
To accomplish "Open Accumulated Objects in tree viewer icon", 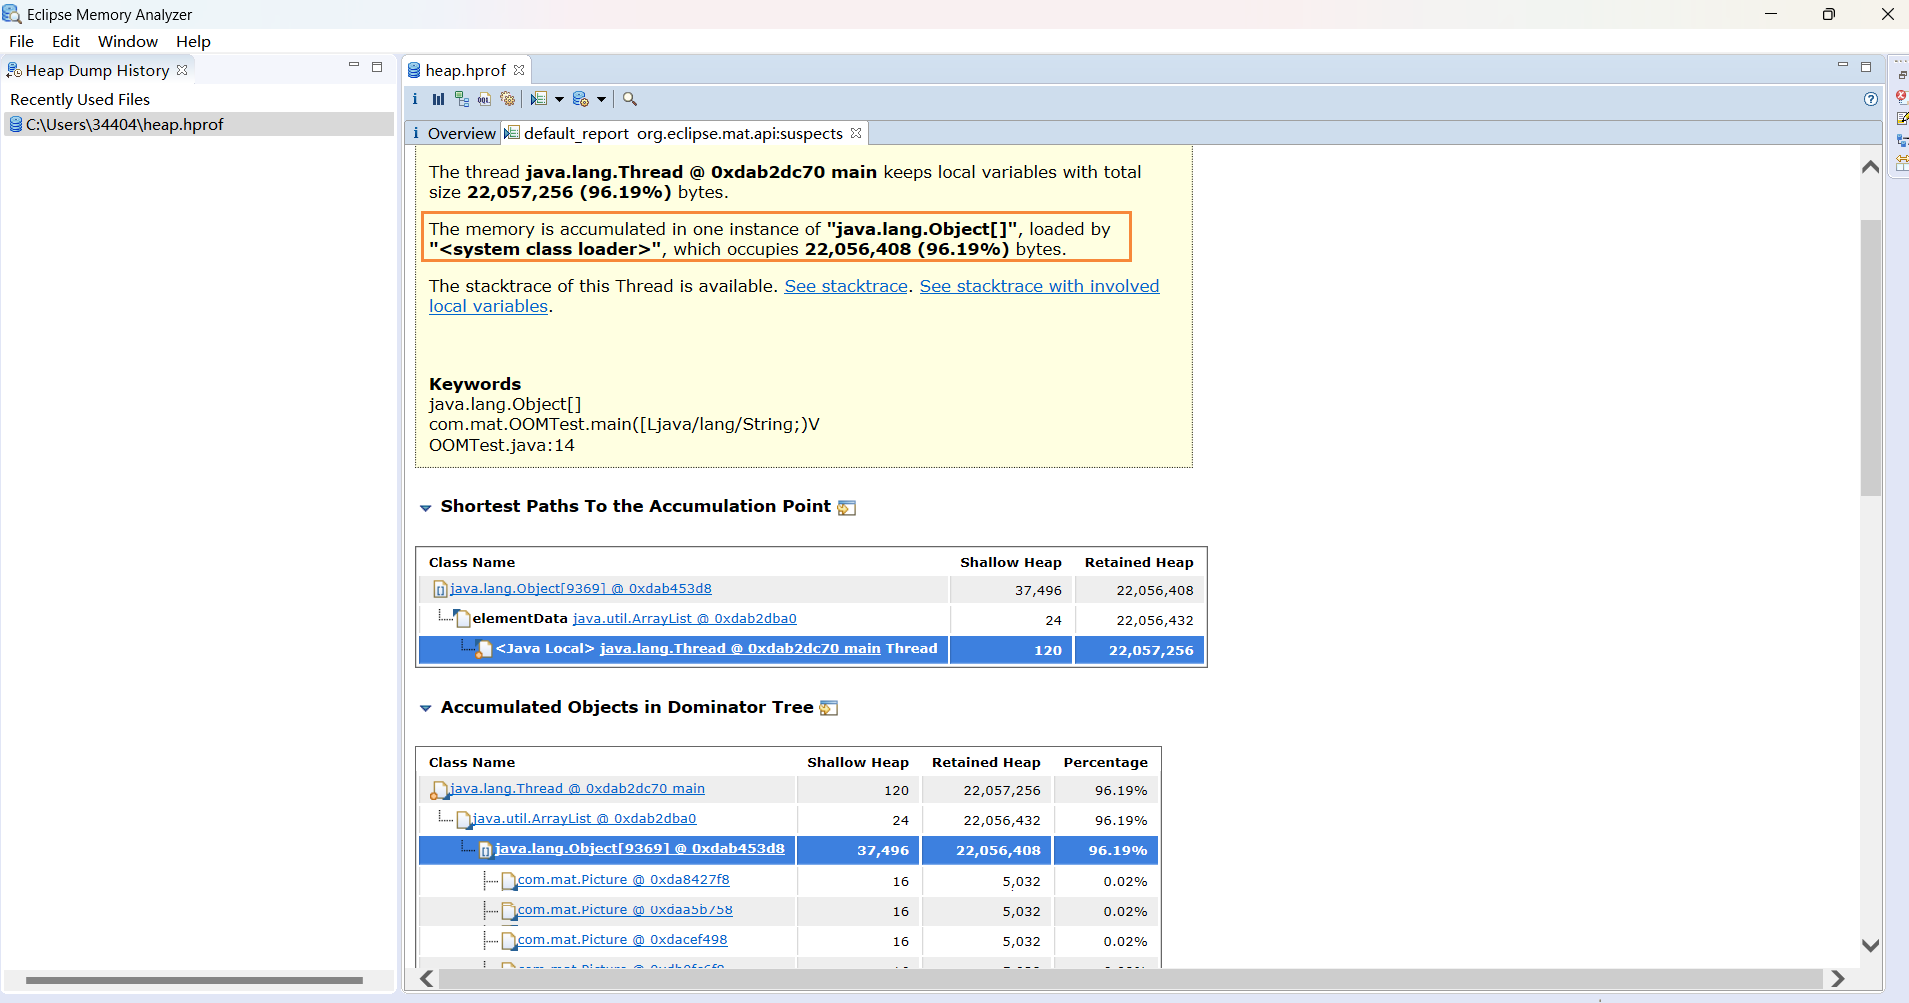I will tap(828, 708).
